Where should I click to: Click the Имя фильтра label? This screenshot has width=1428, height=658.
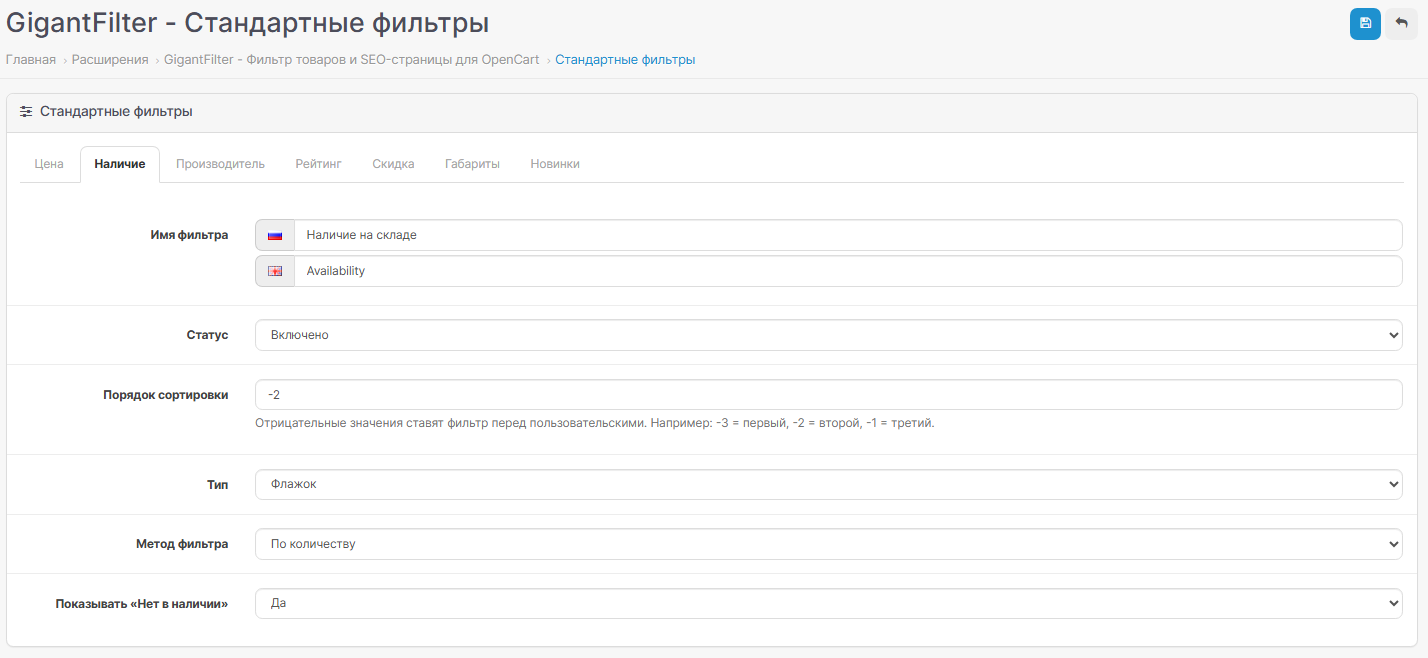pos(189,235)
